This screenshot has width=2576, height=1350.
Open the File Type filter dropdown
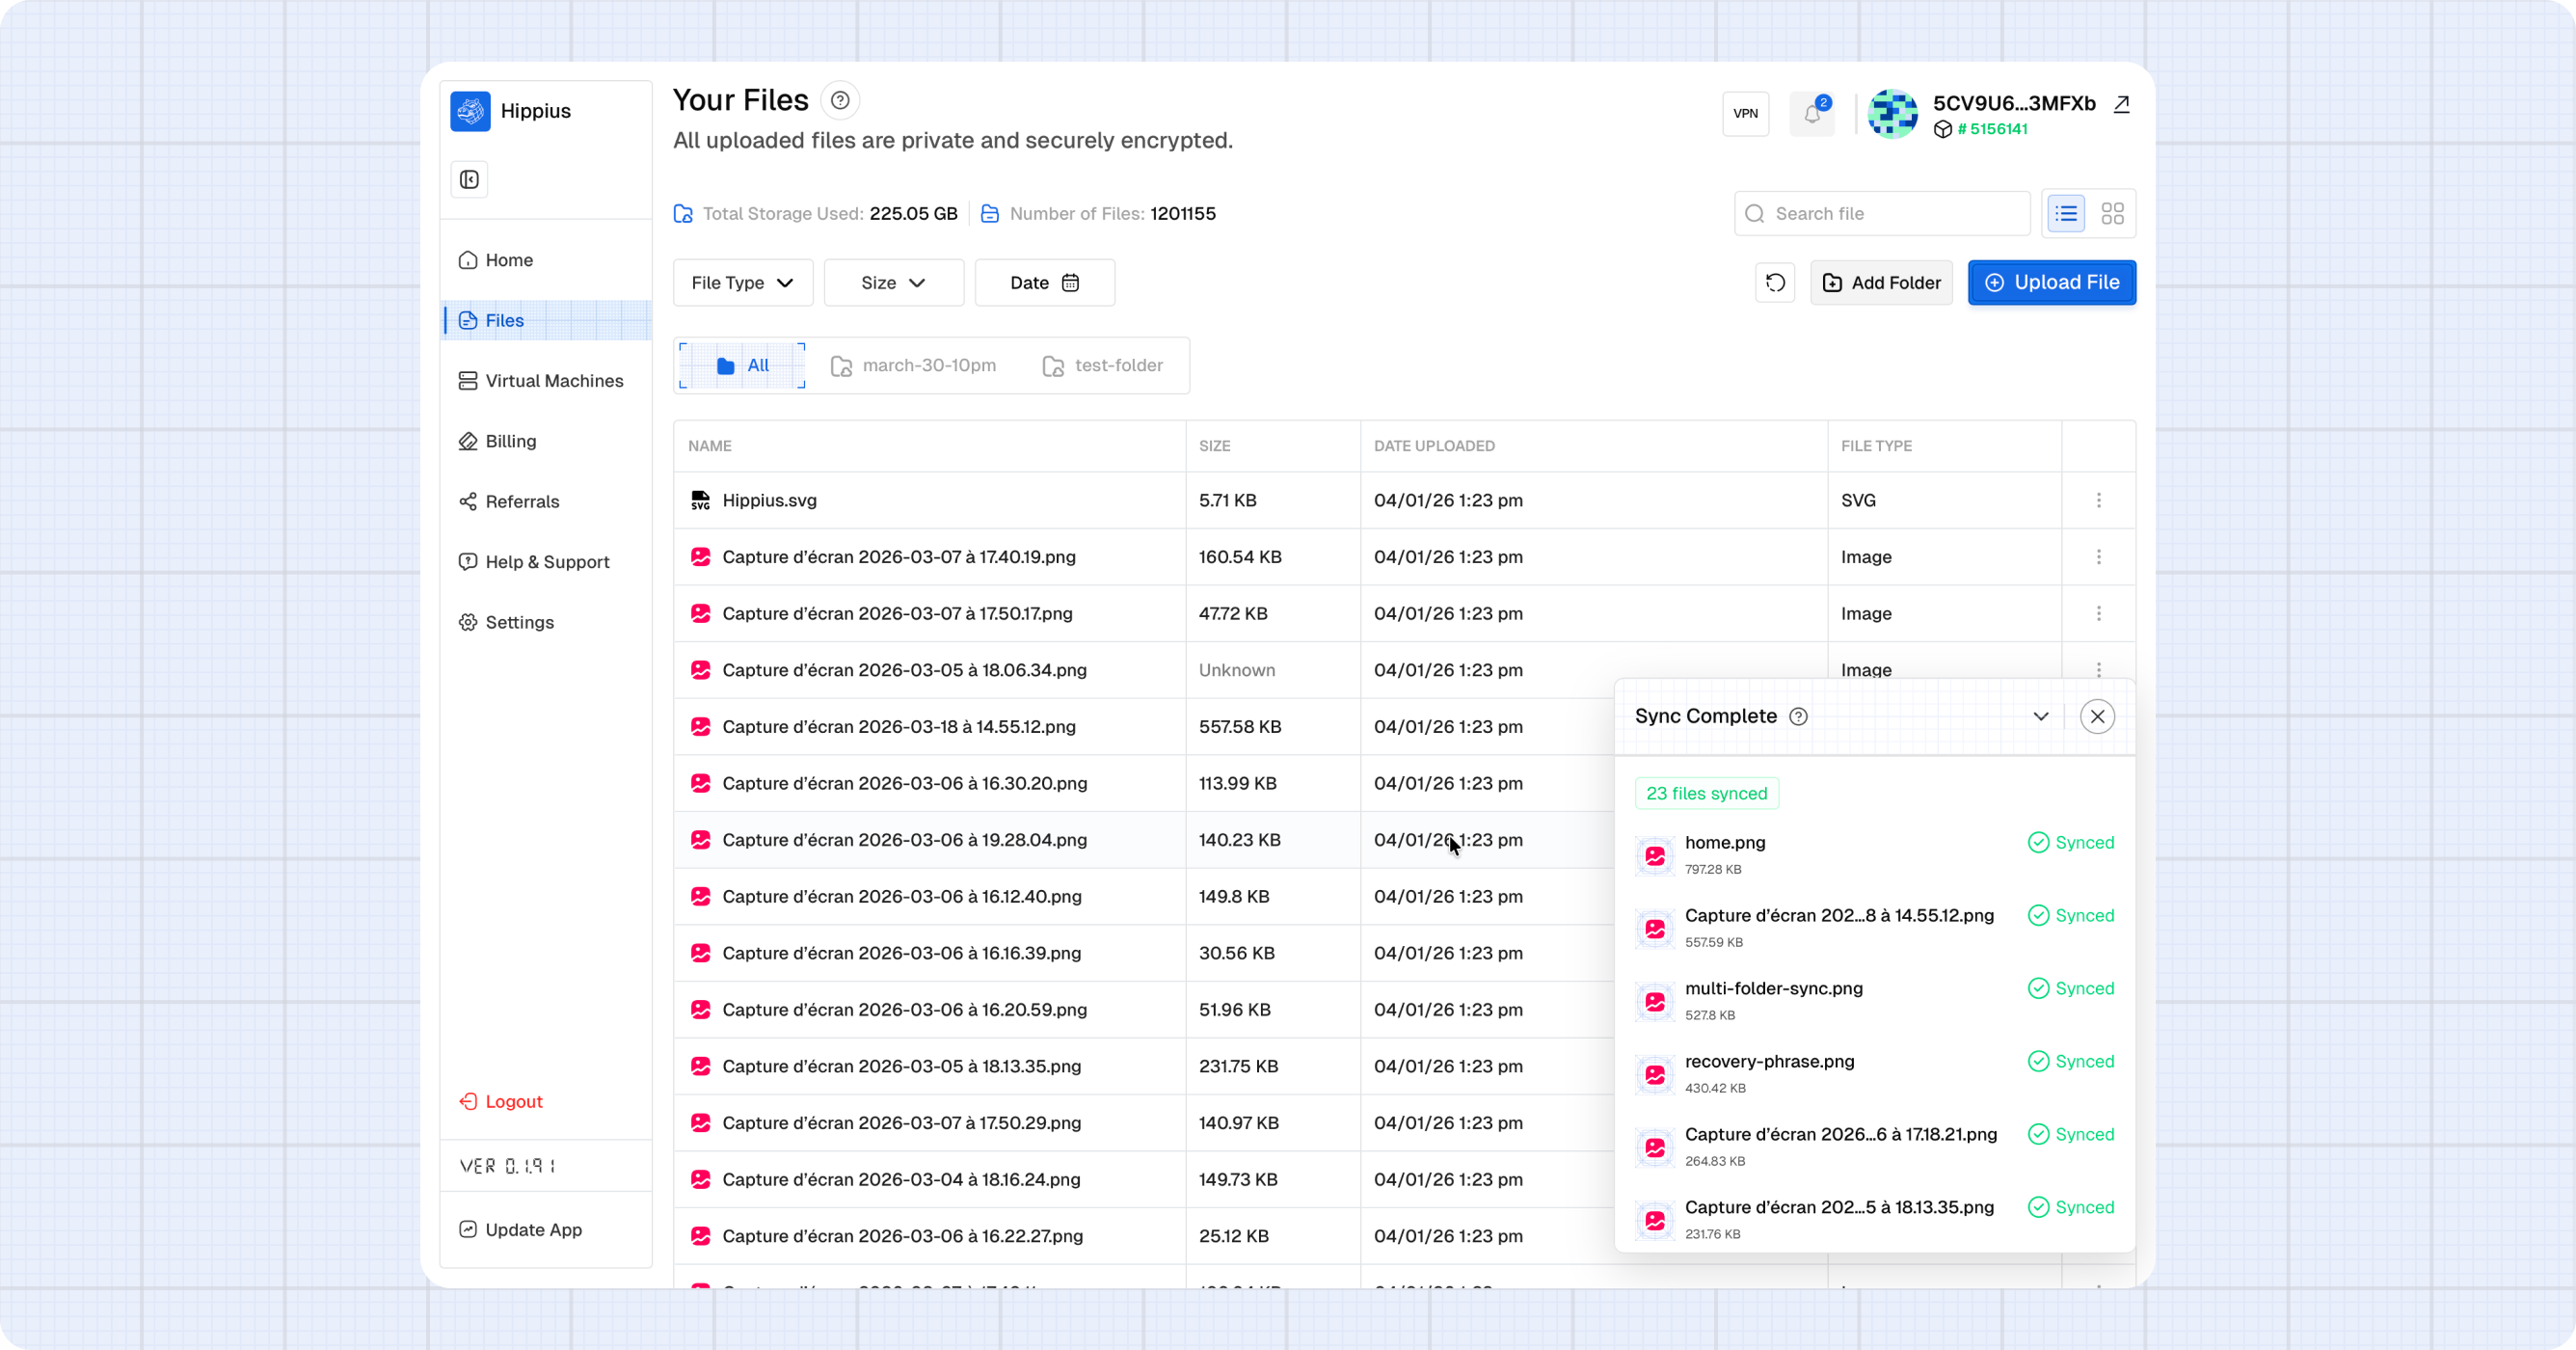click(742, 283)
